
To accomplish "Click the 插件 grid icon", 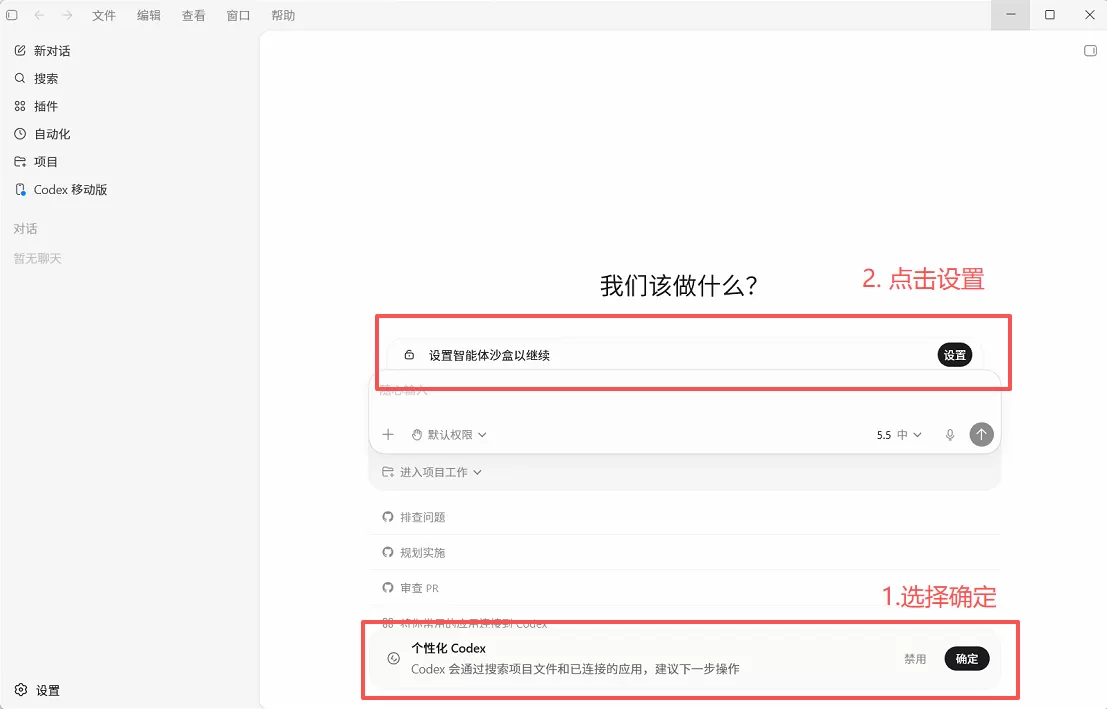I will 20,106.
